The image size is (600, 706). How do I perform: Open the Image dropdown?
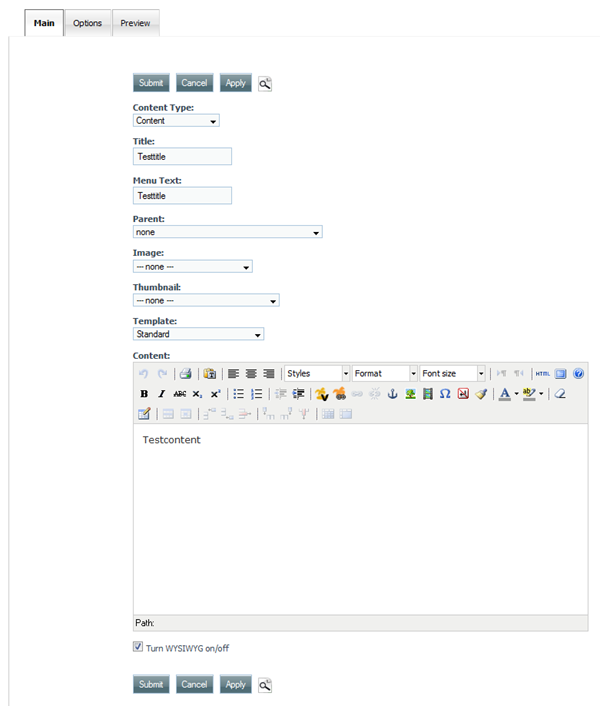[193, 267]
